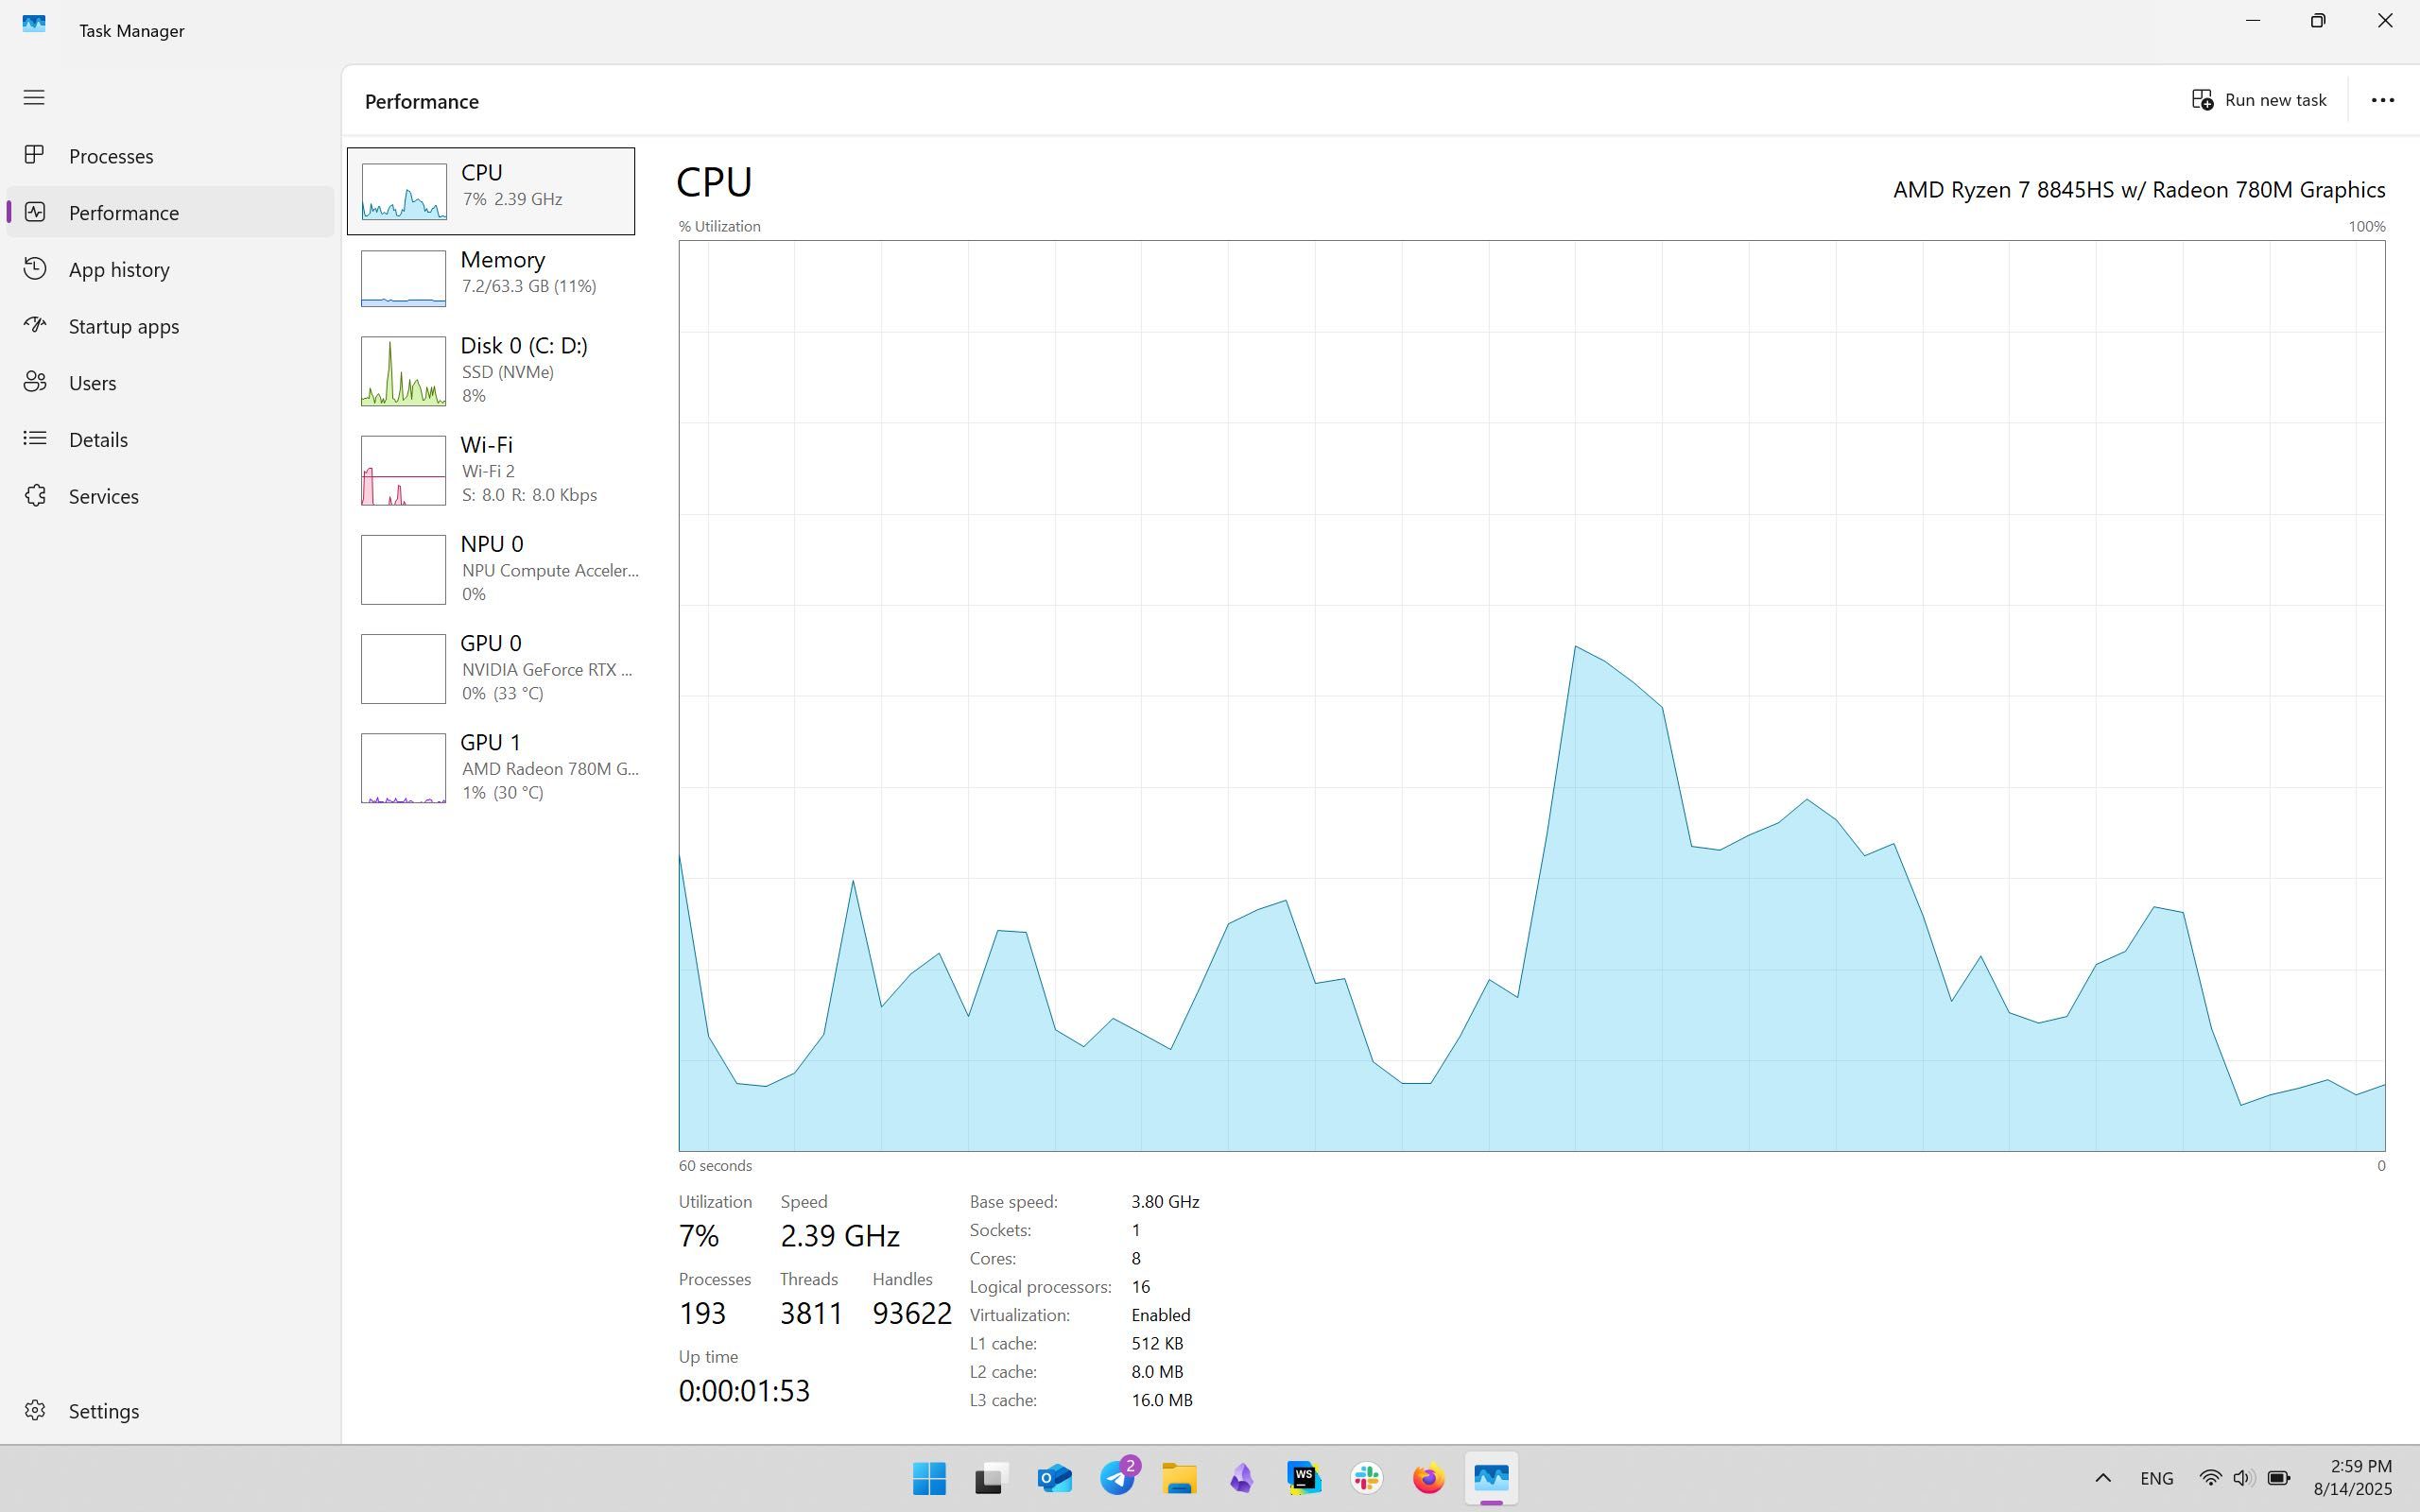Open GPU 0 NVIDIA GeForce entry
Image resolution: width=2420 pixels, height=1512 pixels.
(491, 668)
